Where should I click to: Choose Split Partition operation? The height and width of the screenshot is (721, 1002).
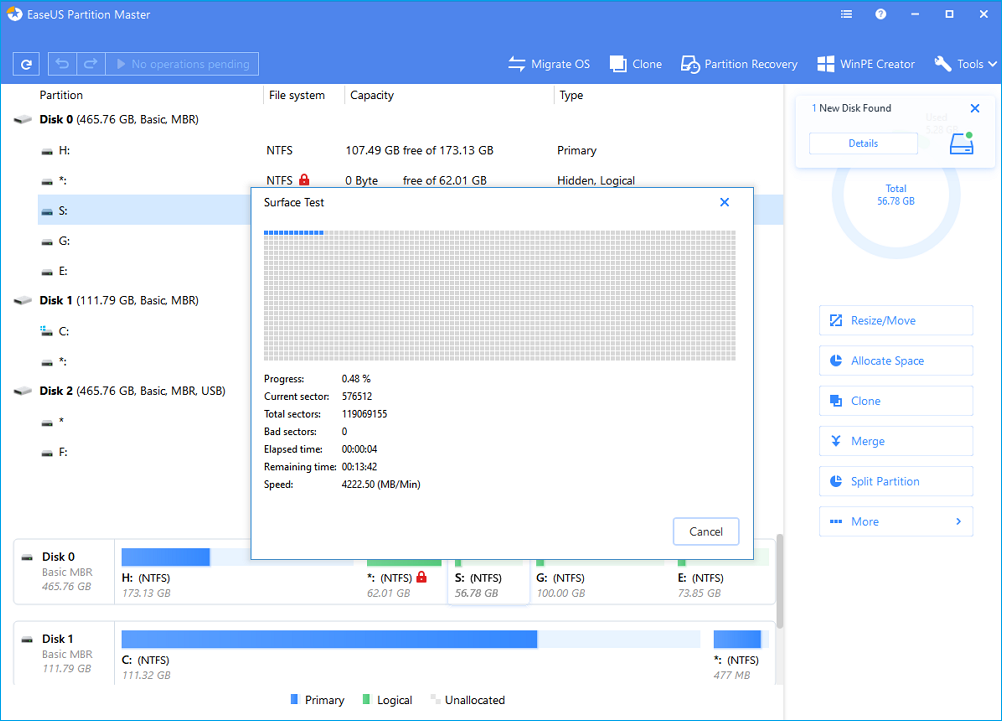(895, 481)
